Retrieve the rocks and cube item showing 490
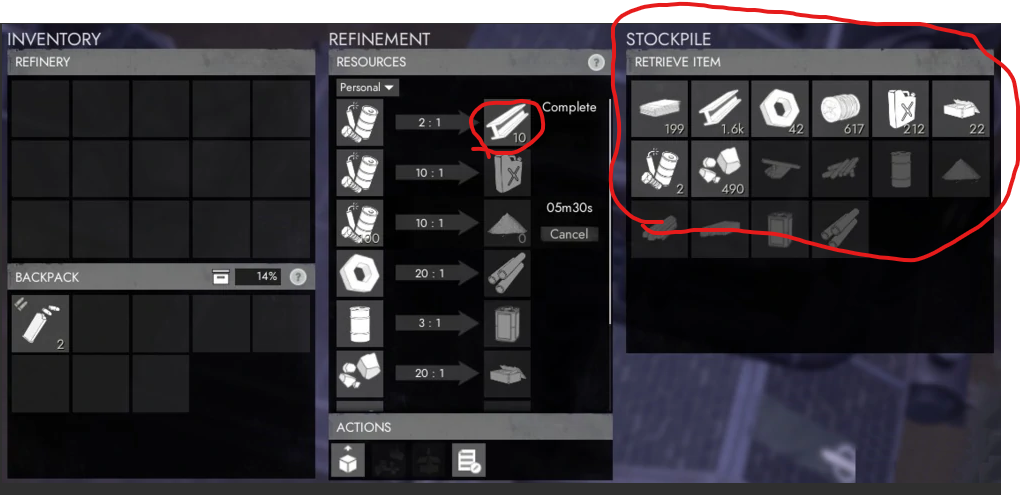The width and height of the screenshot is (1020, 495). point(719,168)
